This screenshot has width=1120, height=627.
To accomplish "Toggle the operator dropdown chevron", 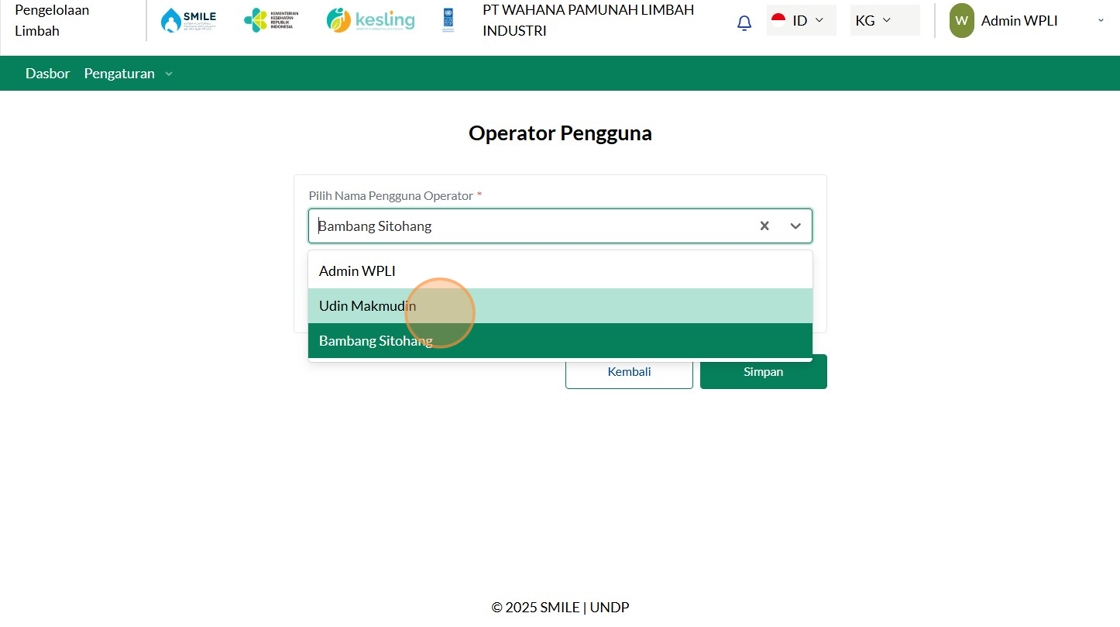I will pyautogui.click(x=795, y=226).
